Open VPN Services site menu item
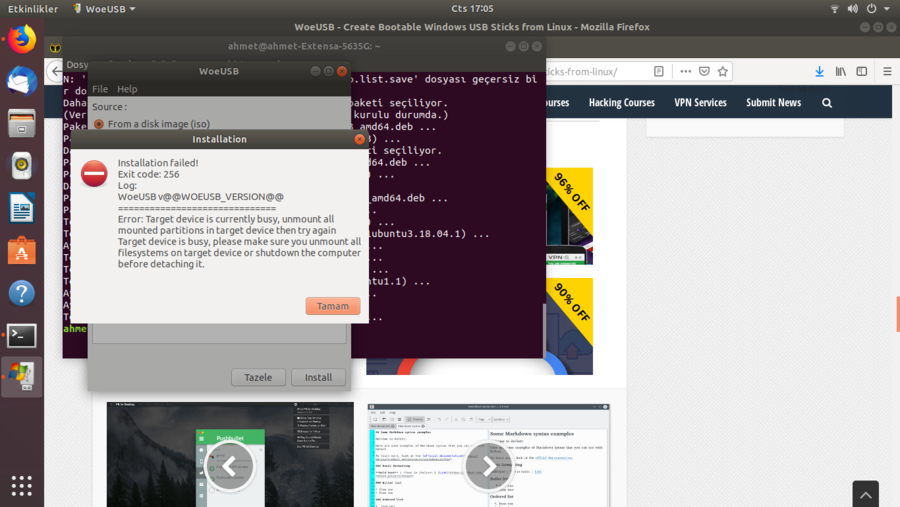The width and height of the screenshot is (900, 507). (x=700, y=103)
